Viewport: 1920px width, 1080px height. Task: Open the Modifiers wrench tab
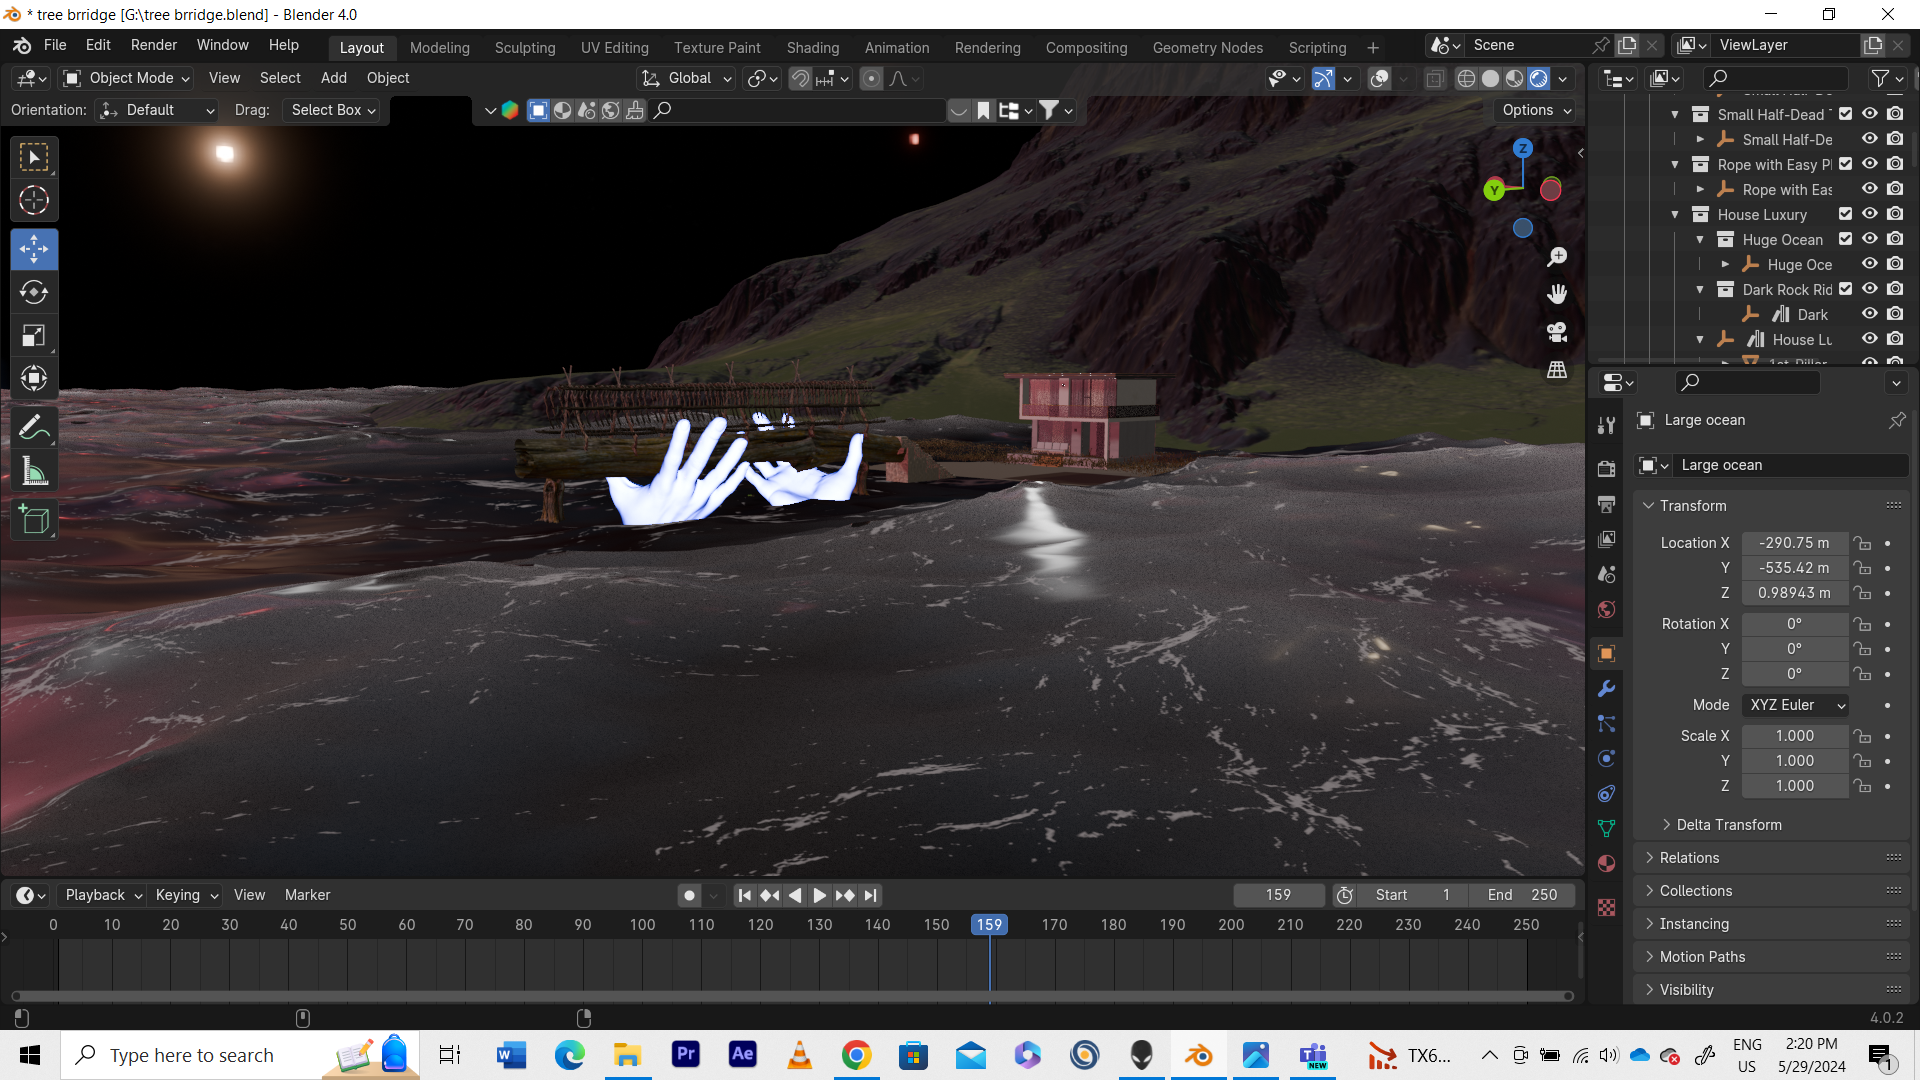pyautogui.click(x=1607, y=689)
